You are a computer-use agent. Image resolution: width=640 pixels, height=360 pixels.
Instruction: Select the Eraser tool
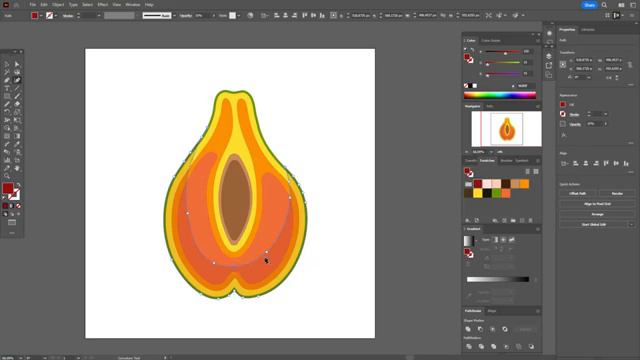pos(17,104)
